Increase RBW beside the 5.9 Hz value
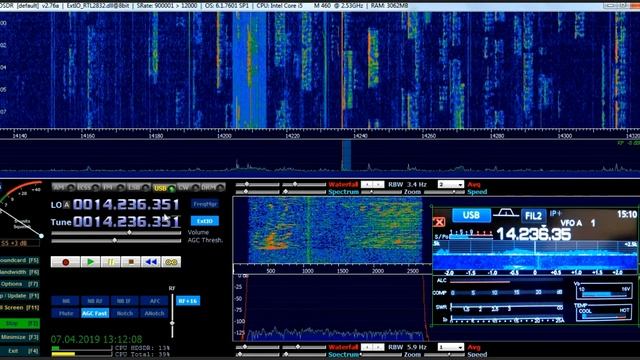 click(x=378, y=347)
